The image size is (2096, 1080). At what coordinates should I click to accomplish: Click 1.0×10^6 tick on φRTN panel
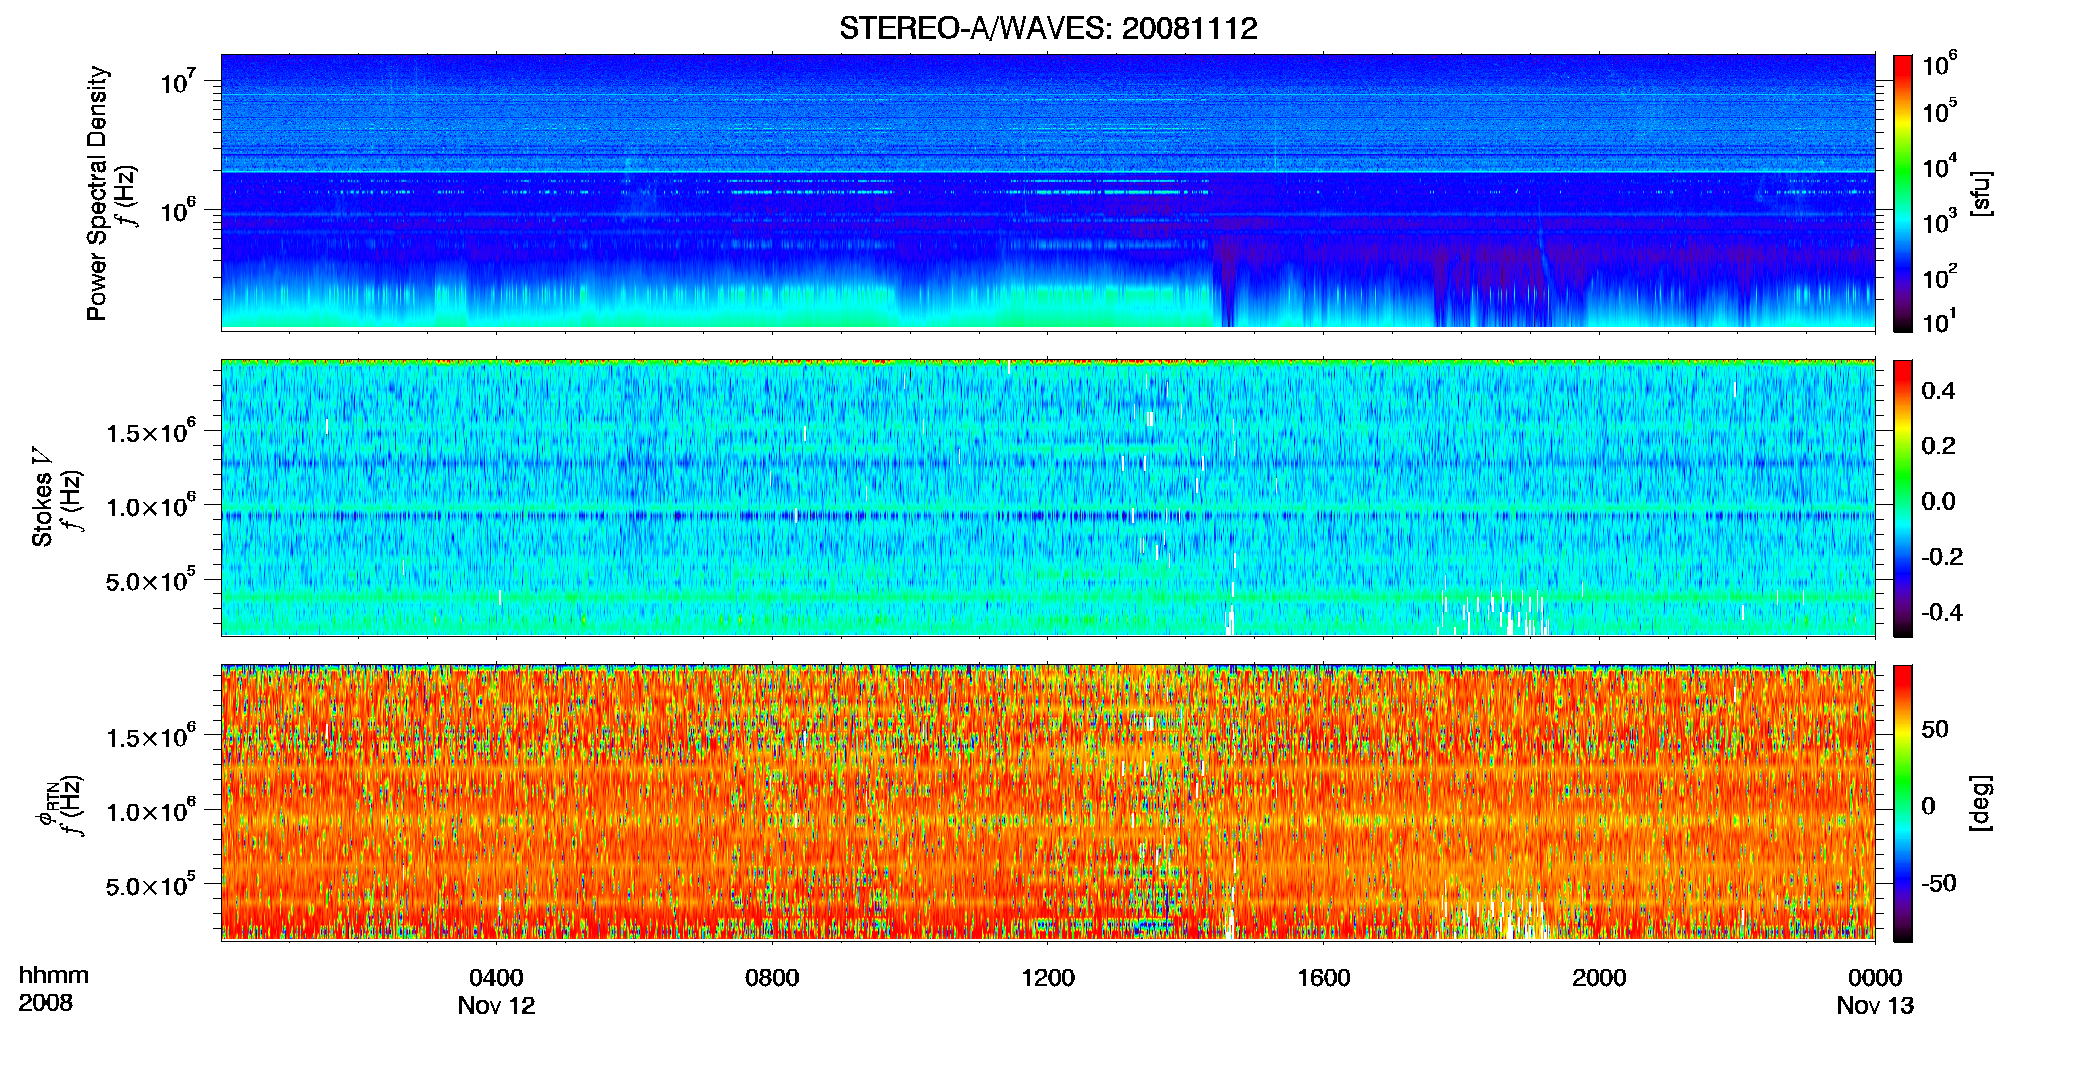click(151, 810)
